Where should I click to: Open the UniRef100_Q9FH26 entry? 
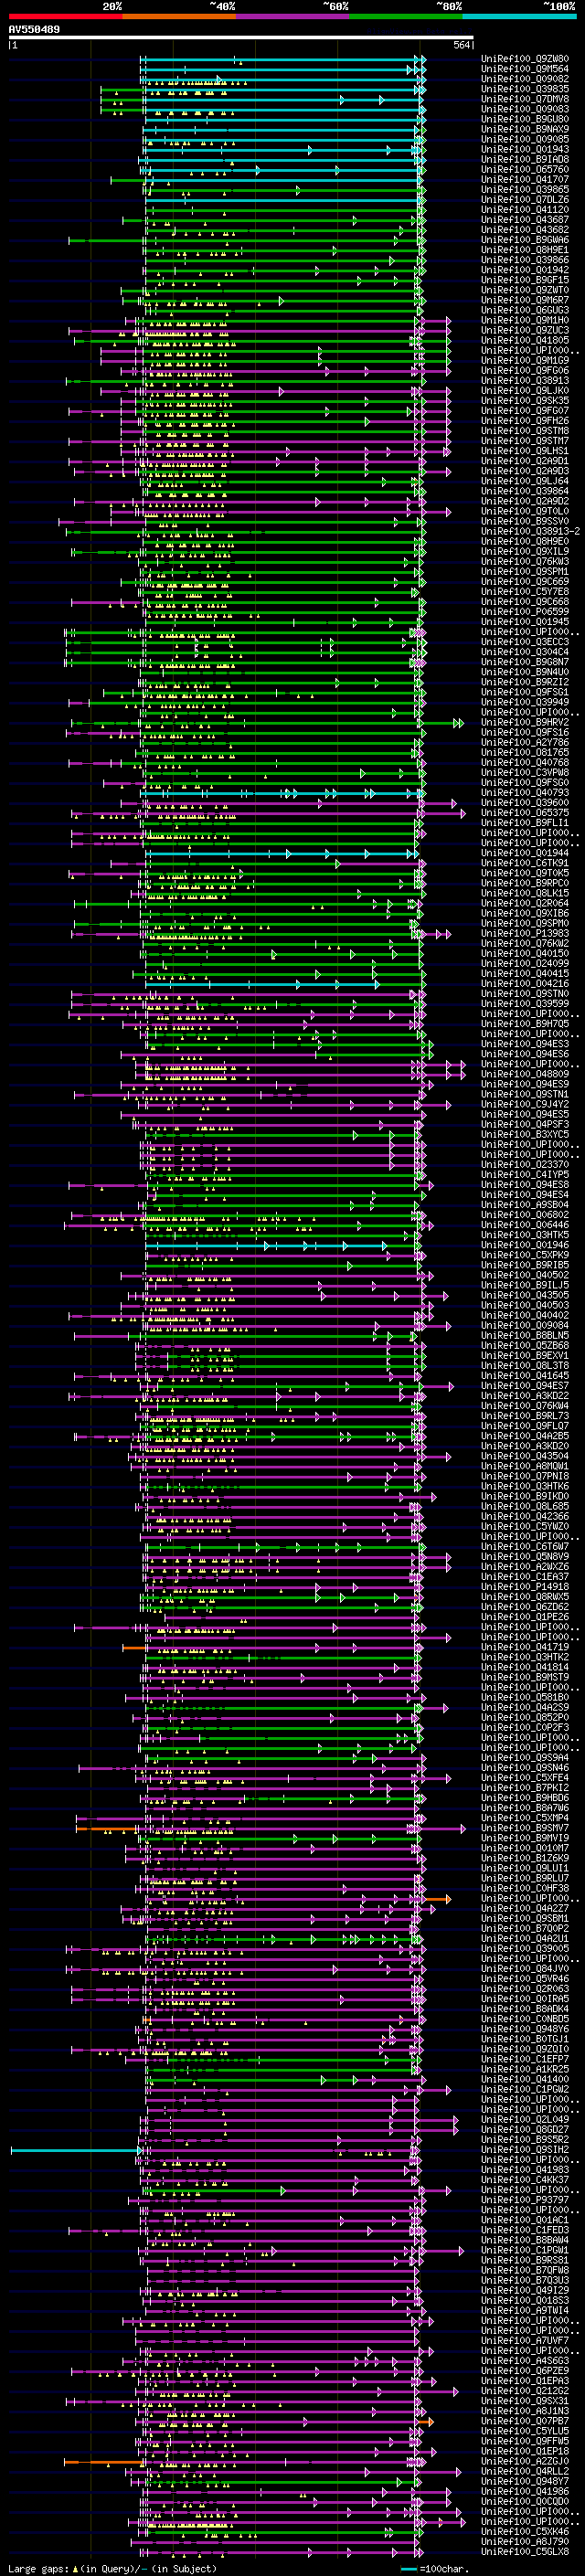click(x=525, y=421)
